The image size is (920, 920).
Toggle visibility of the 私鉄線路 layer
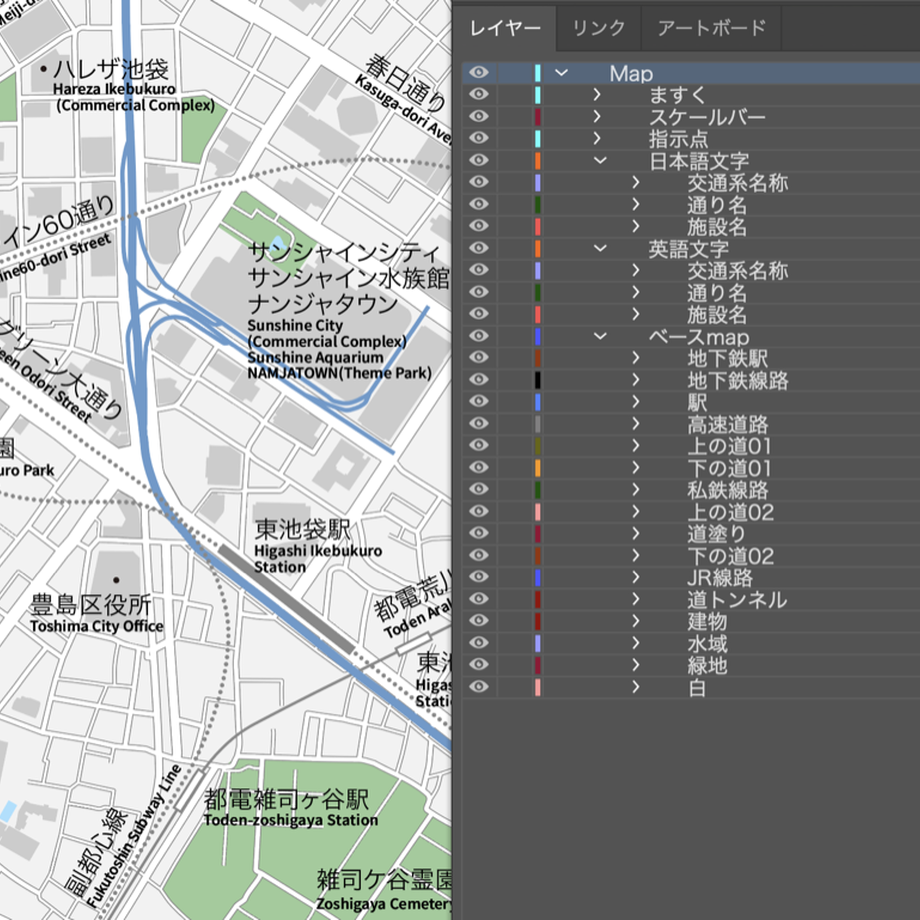(x=479, y=489)
